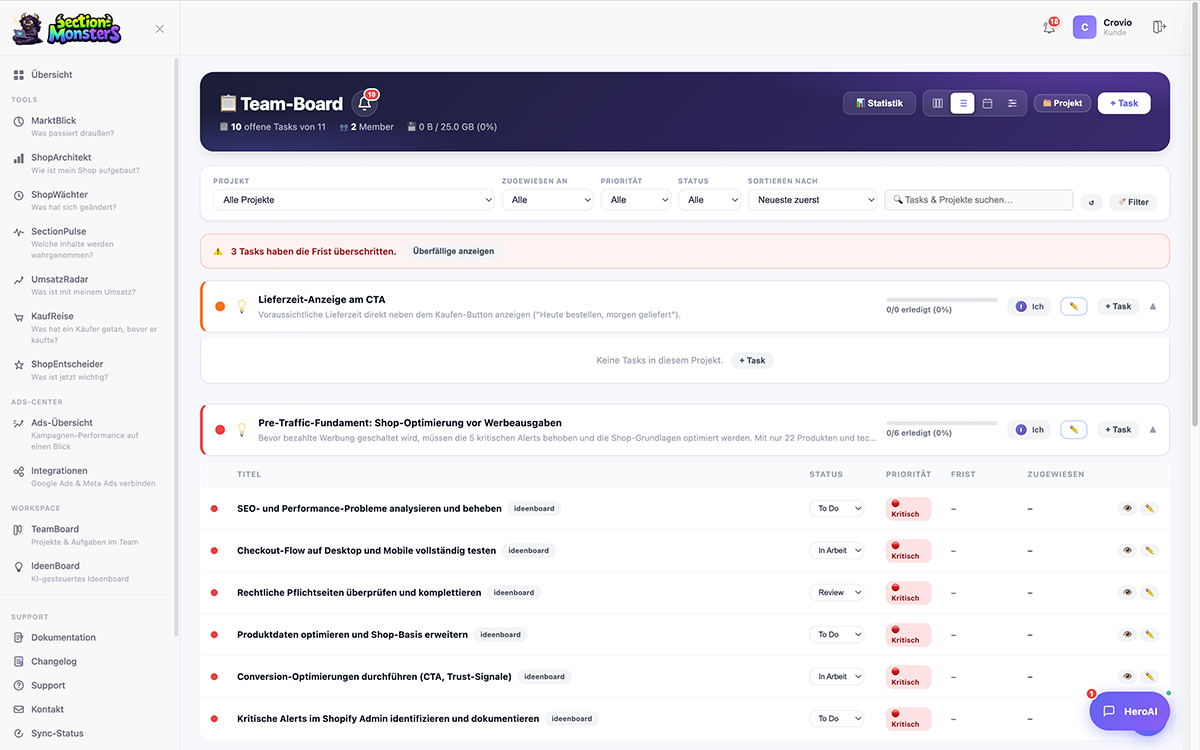Edit the SEO- und Performance-Probleme task
Screen dimensions: 1200x750
(x=1150, y=508)
